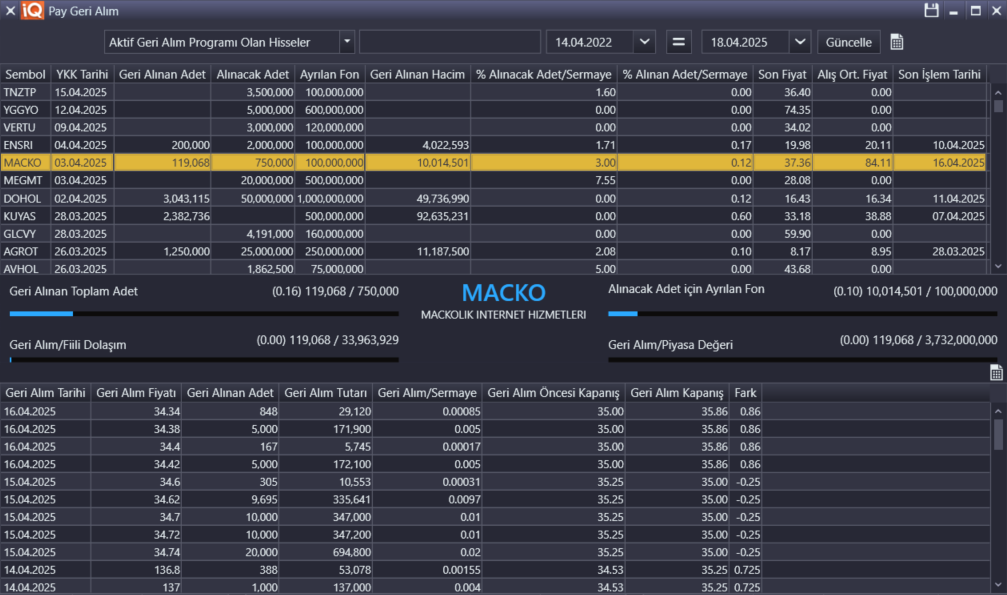Click Geri Alım Fiyatı column header
The image size is (1007, 595).
pyautogui.click(x=136, y=393)
